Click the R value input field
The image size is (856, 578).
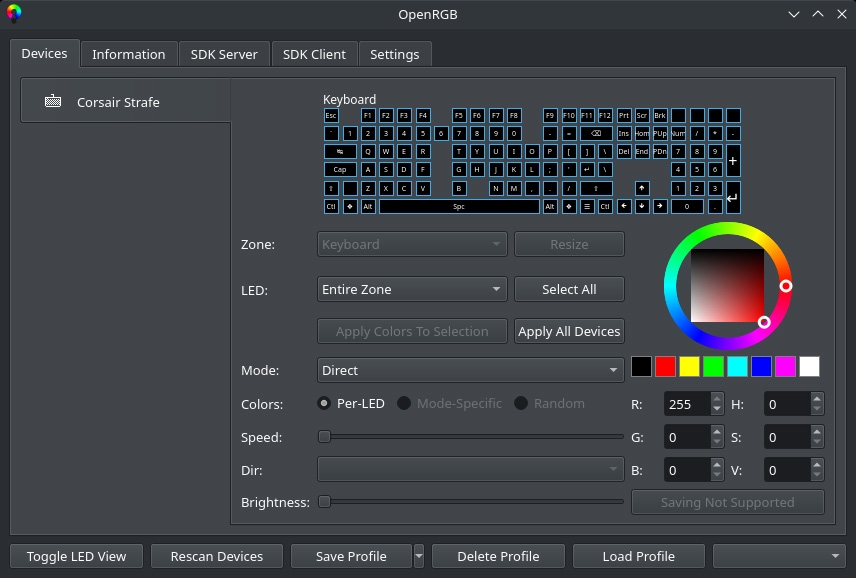[686, 404]
